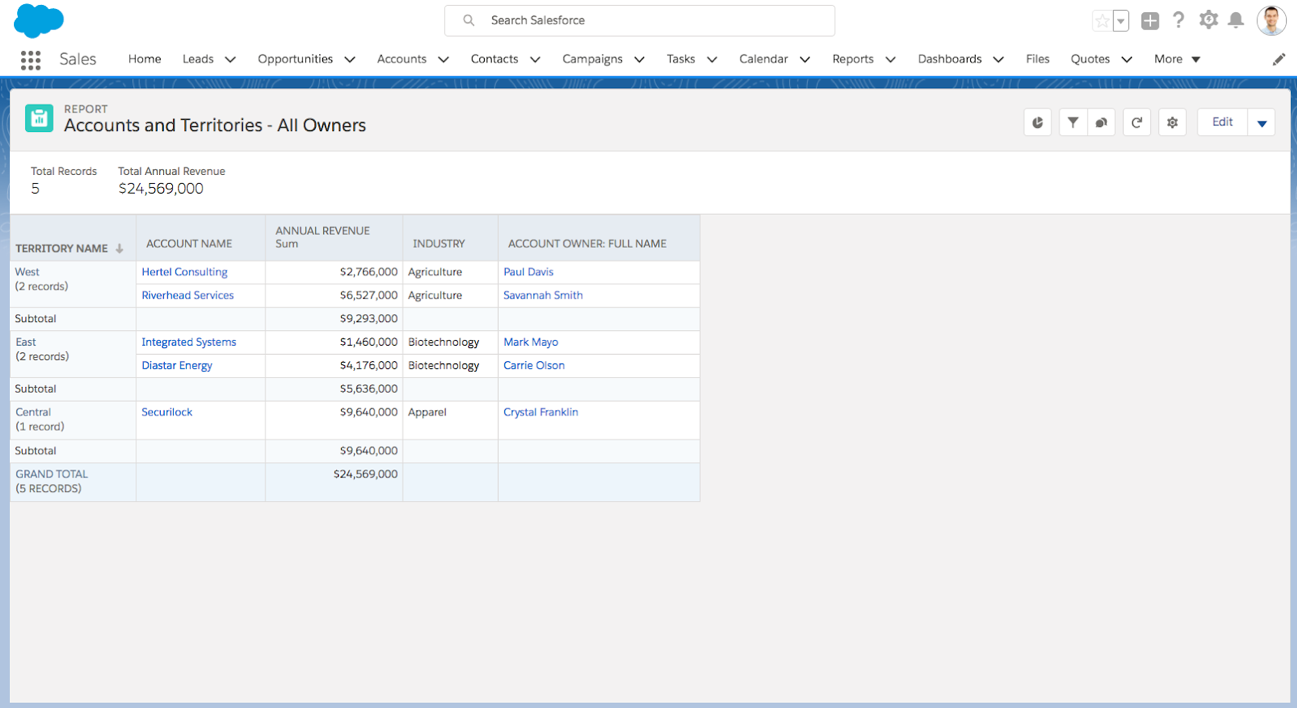Expand the Quotes tab chevron
Image resolution: width=1297 pixels, height=708 pixels.
tap(1126, 60)
